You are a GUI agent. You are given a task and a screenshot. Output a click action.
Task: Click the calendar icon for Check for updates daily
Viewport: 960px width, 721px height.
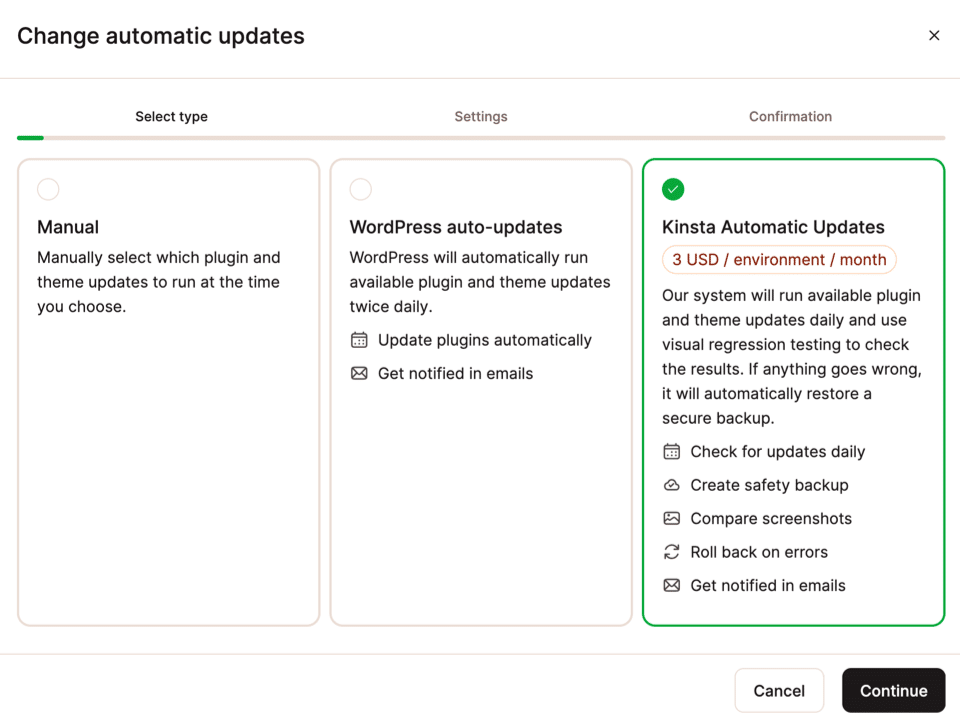[x=672, y=451]
